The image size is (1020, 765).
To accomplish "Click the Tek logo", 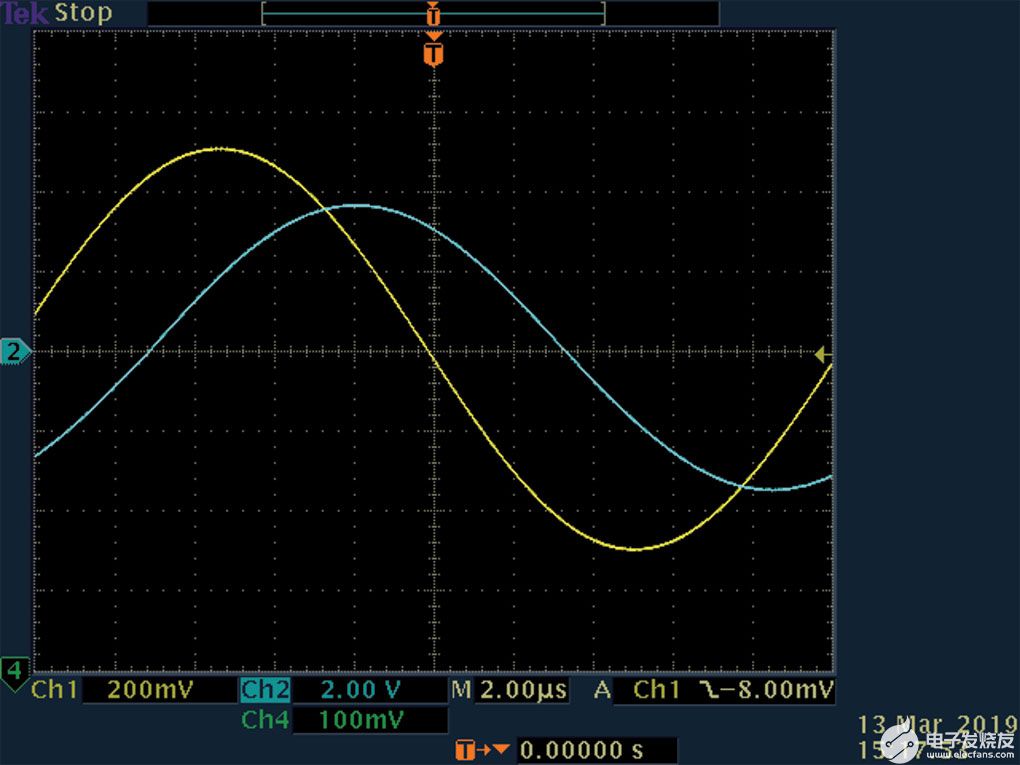I will coord(24,13).
